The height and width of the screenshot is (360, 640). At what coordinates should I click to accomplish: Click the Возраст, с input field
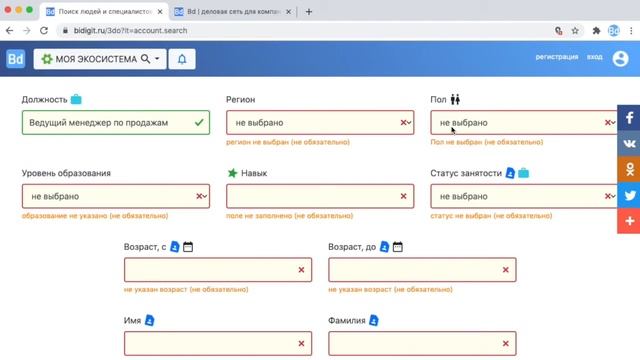click(x=218, y=270)
